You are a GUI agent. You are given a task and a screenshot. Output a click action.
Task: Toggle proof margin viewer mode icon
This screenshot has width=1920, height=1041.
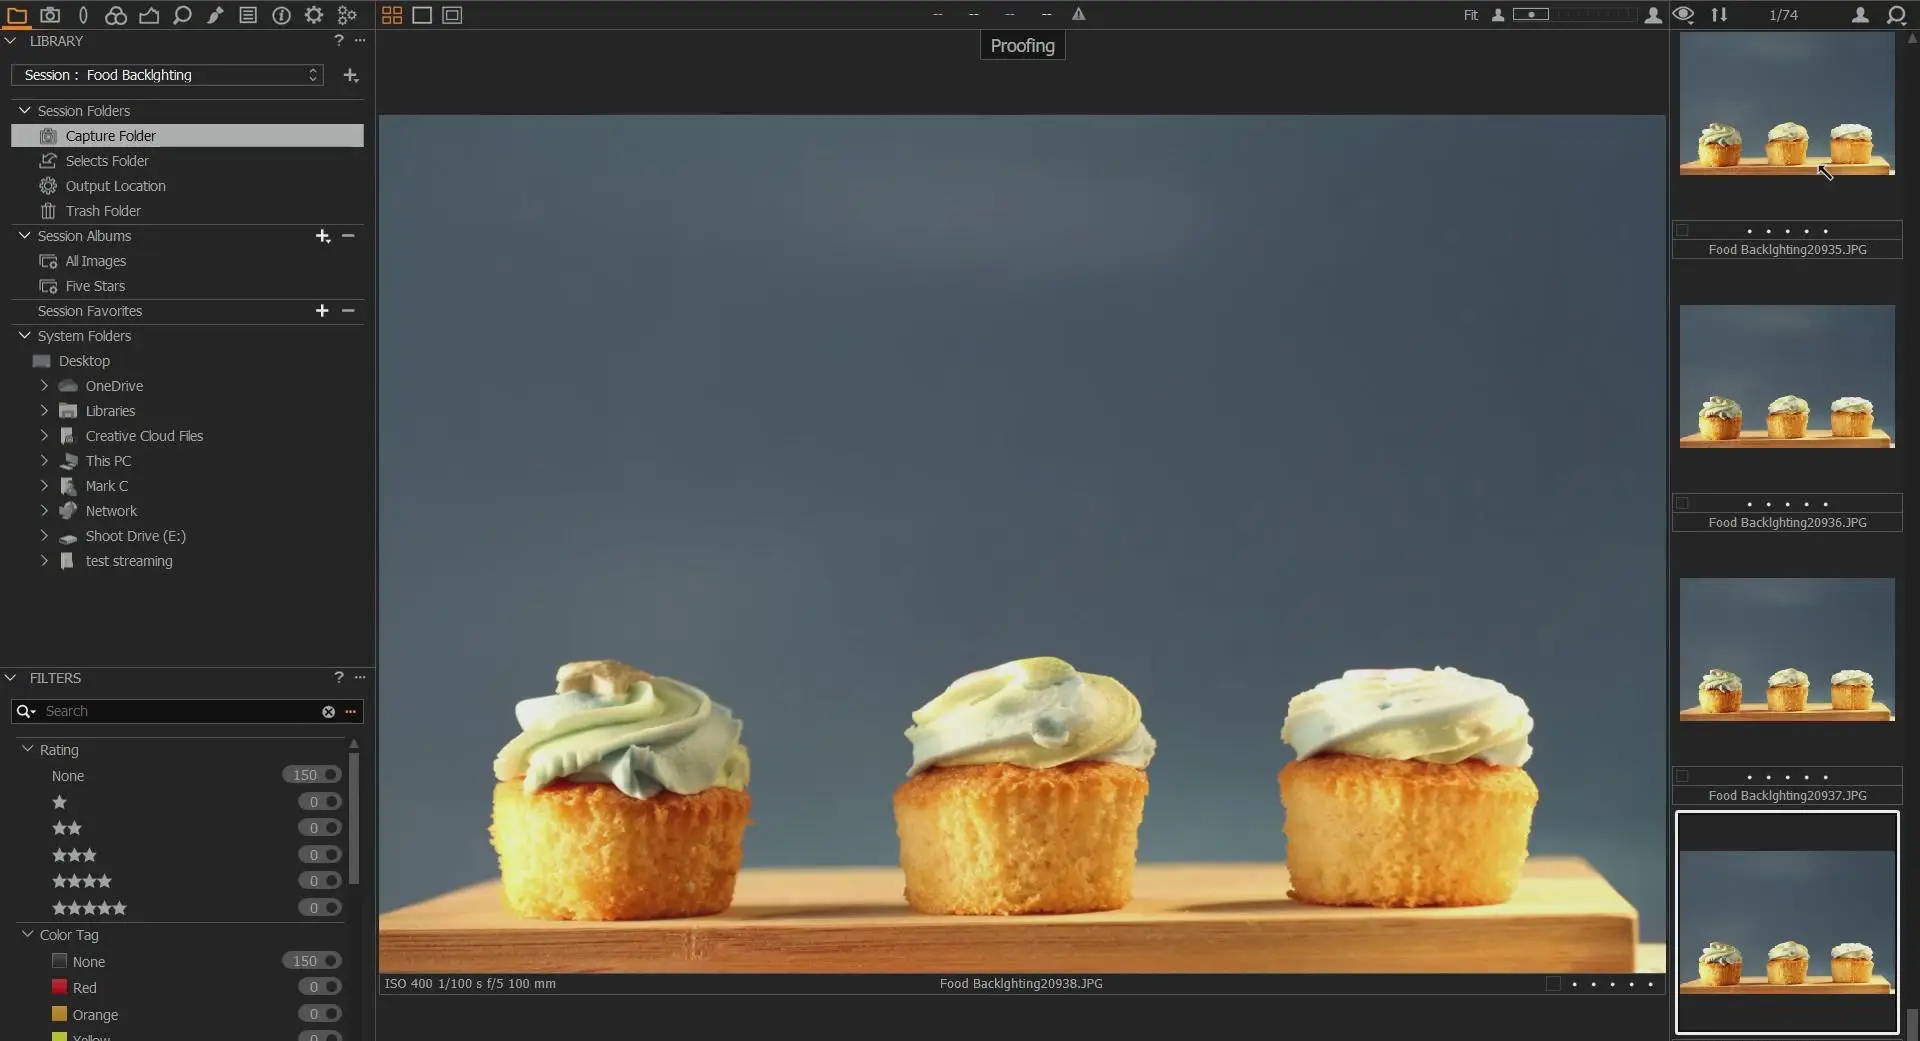click(452, 15)
